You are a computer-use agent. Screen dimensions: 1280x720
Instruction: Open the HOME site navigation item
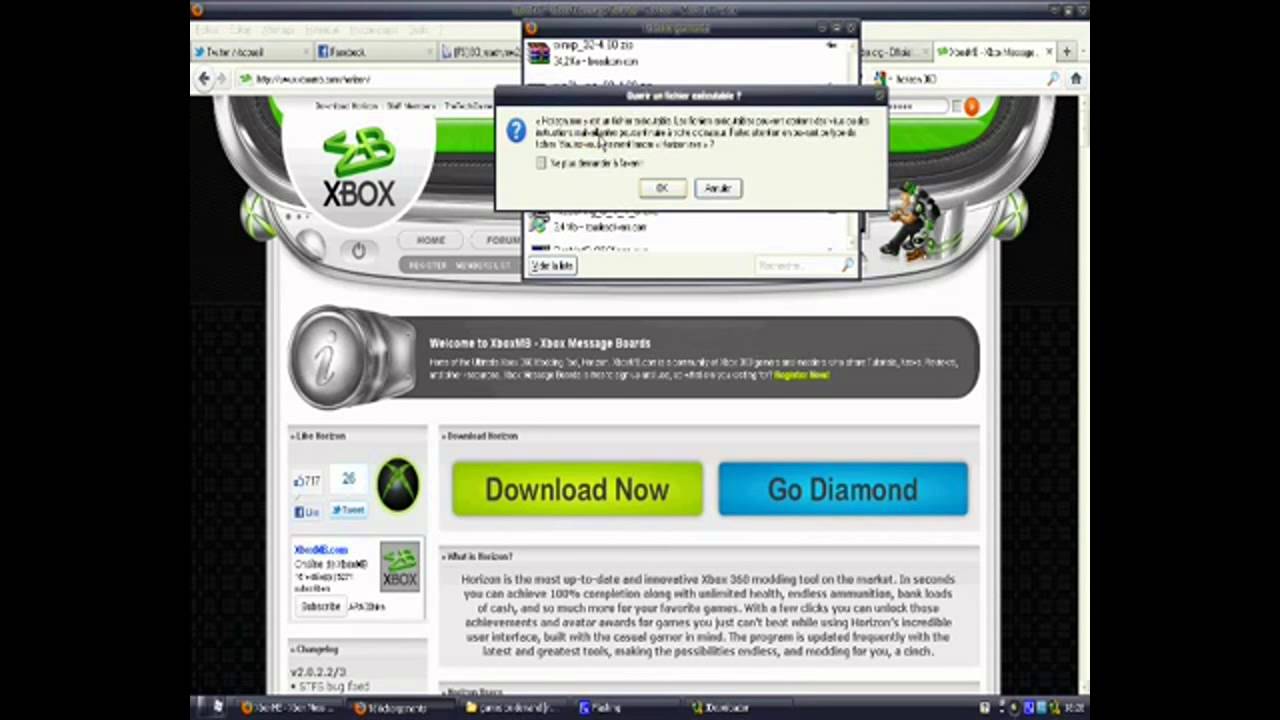click(x=431, y=240)
